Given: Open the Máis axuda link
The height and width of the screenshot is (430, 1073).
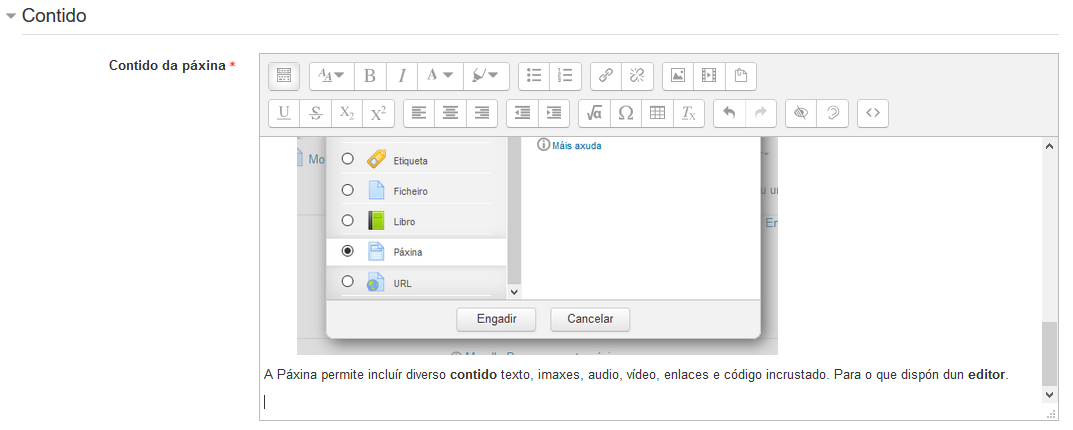Looking at the screenshot, I should [575, 146].
